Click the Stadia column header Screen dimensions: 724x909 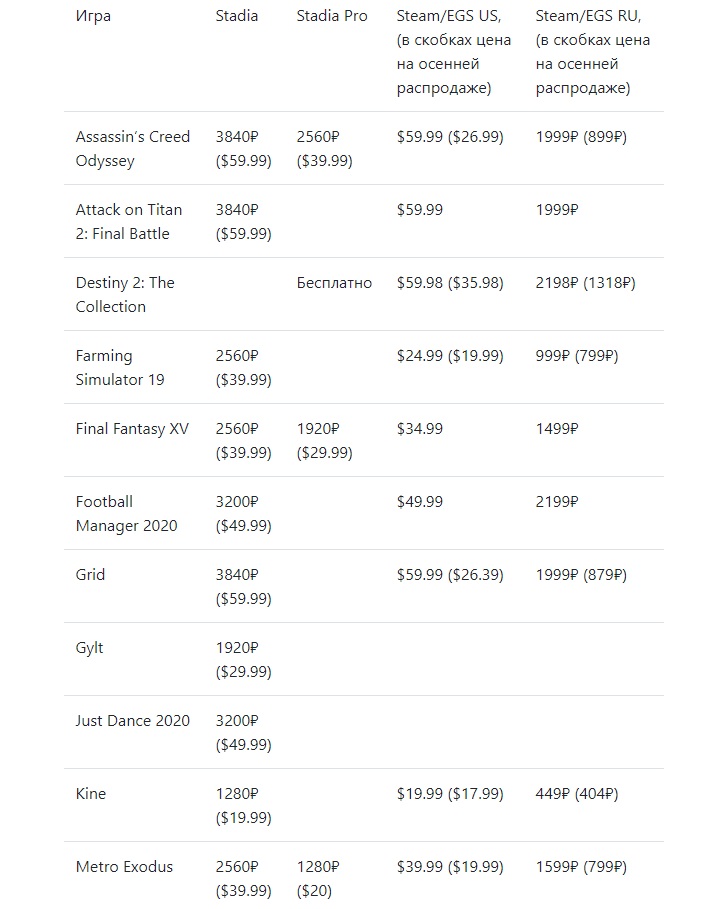click(x=237, y=16)
